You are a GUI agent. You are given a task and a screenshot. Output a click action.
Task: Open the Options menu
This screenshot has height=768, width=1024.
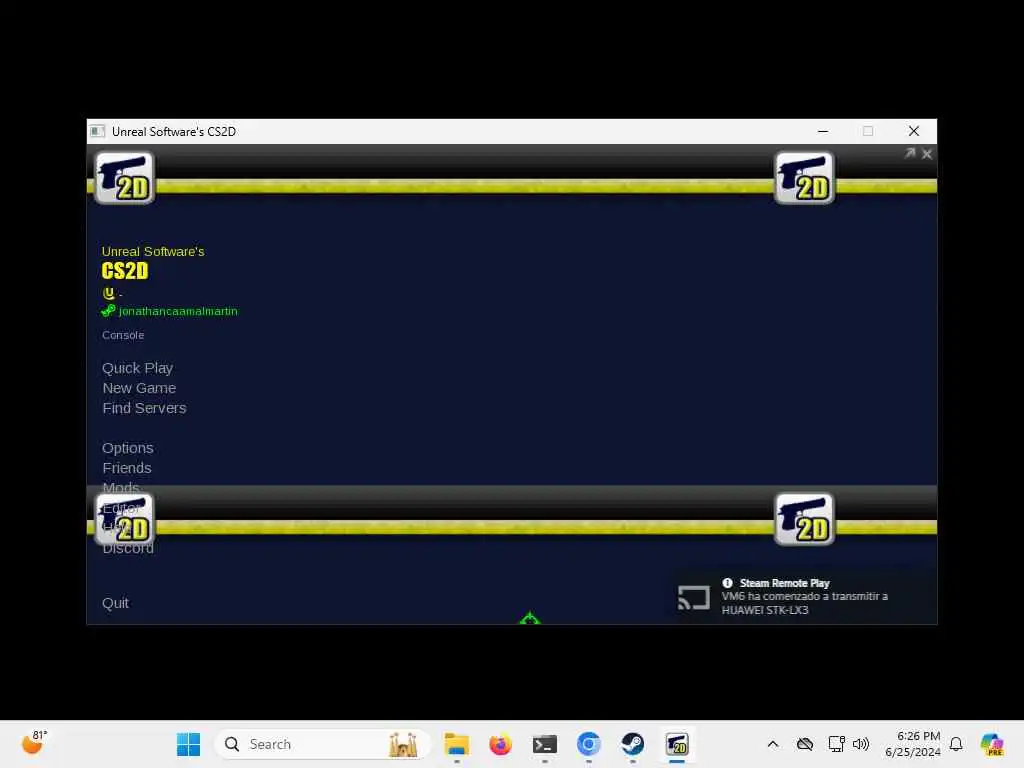[128, 448]
